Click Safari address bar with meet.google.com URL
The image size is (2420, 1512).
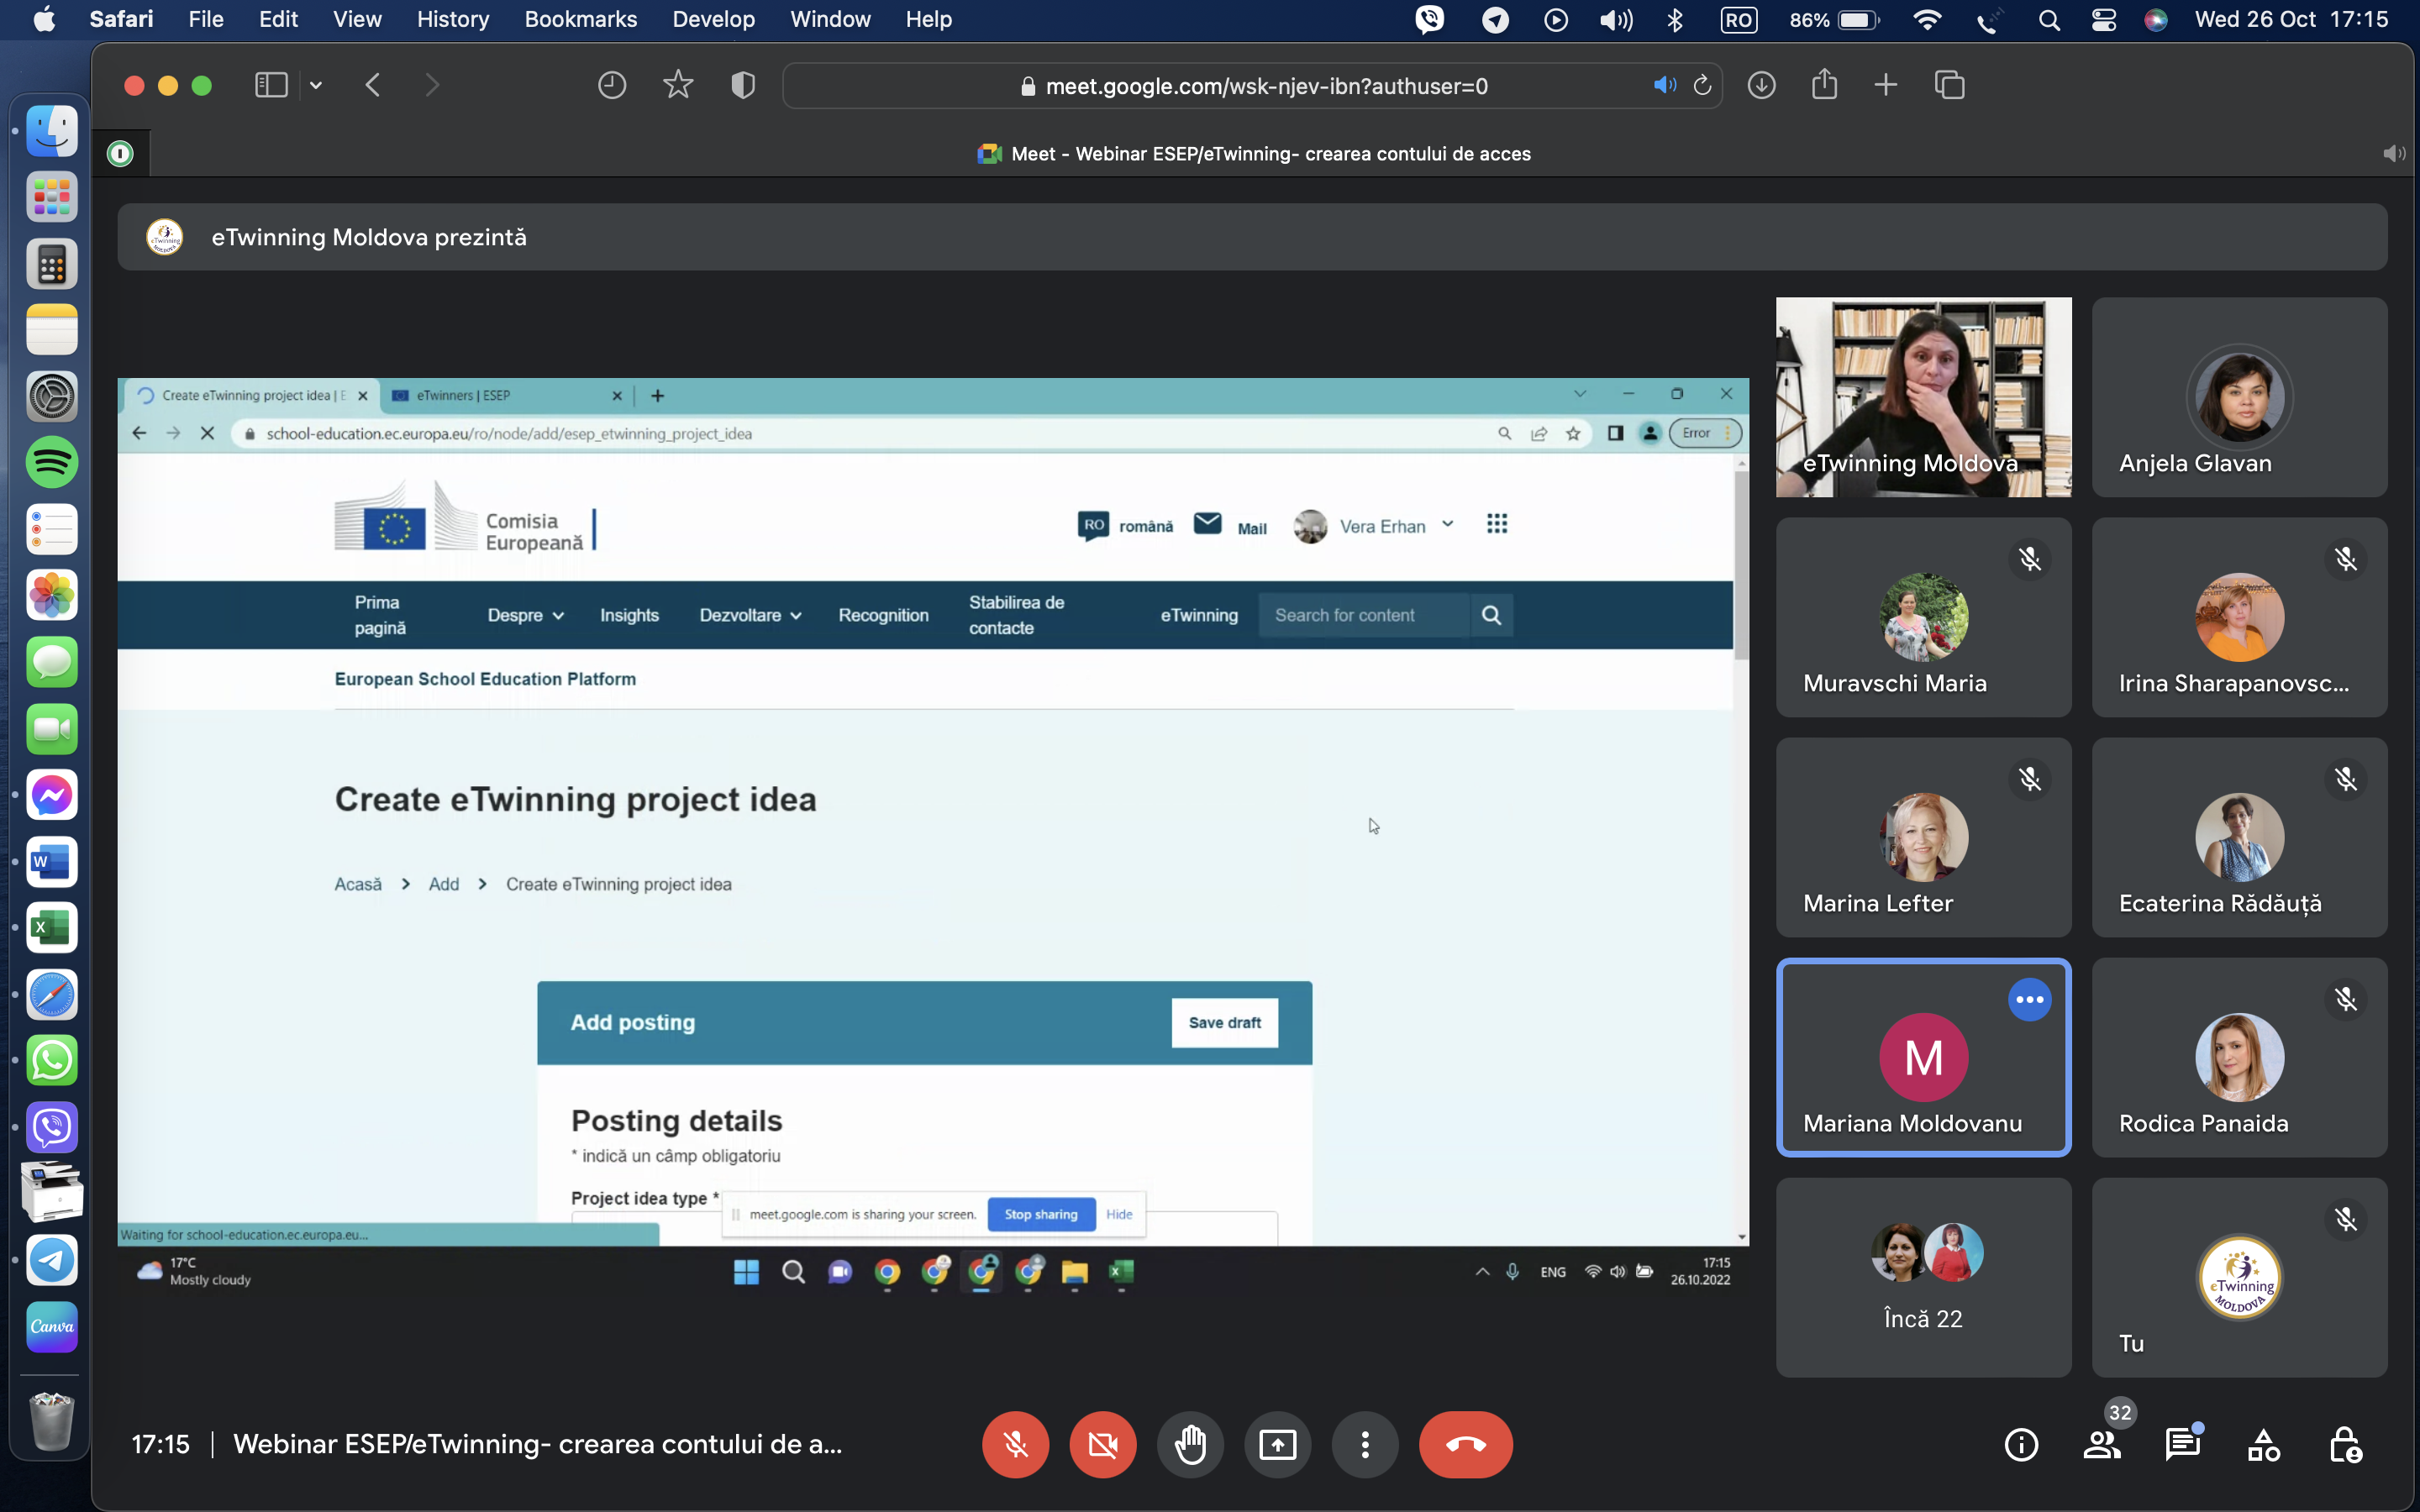1252,86
